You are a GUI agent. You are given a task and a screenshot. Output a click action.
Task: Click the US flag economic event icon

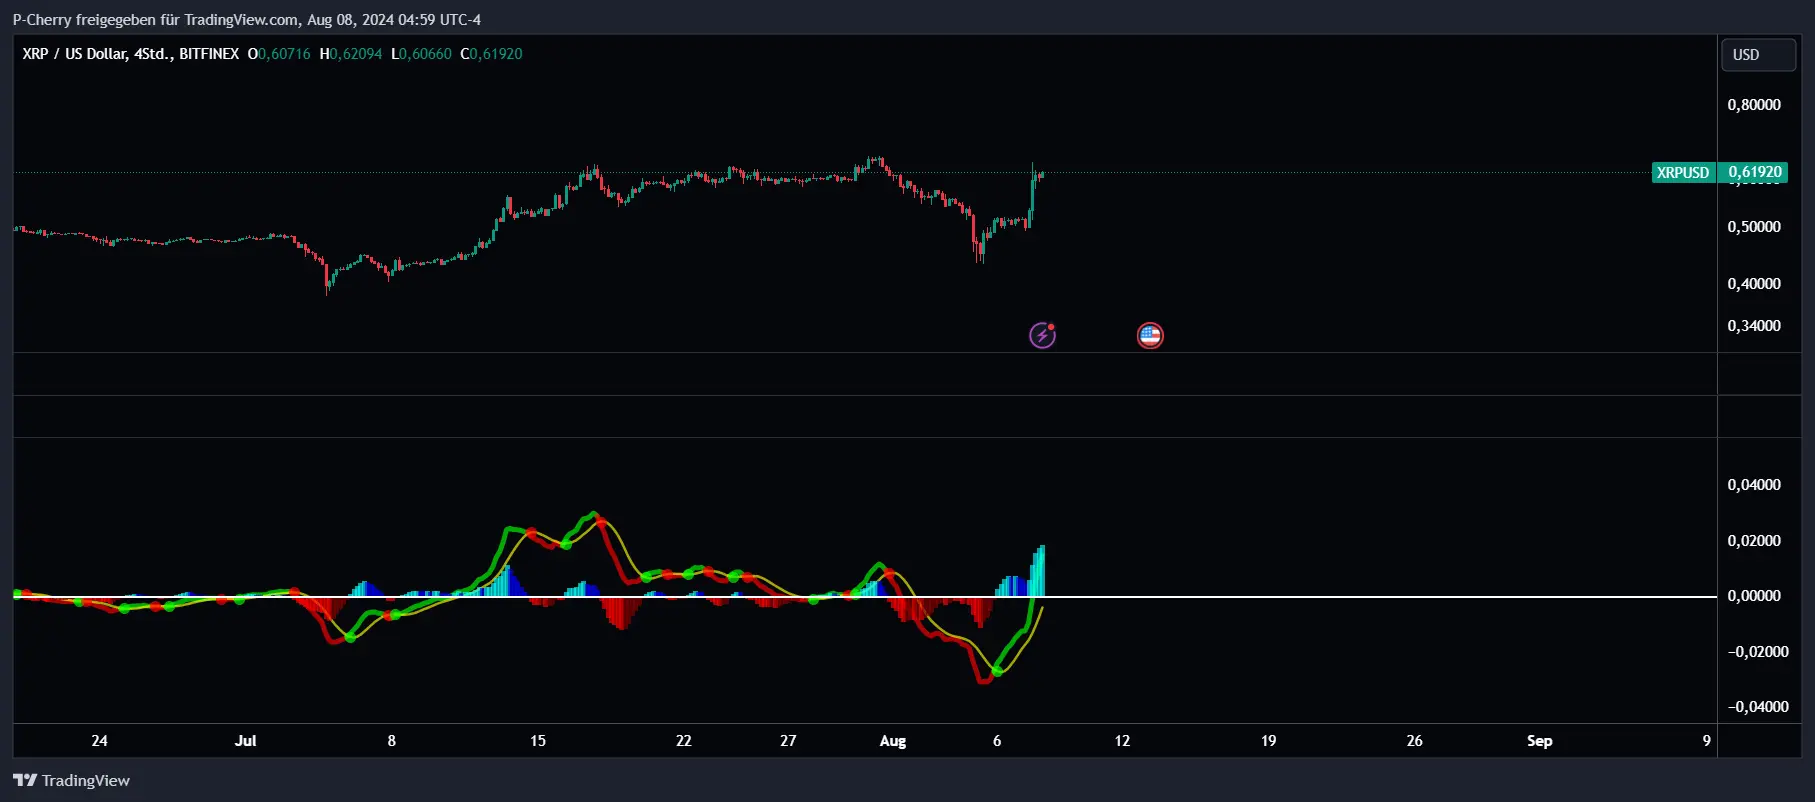(1150, 335)
